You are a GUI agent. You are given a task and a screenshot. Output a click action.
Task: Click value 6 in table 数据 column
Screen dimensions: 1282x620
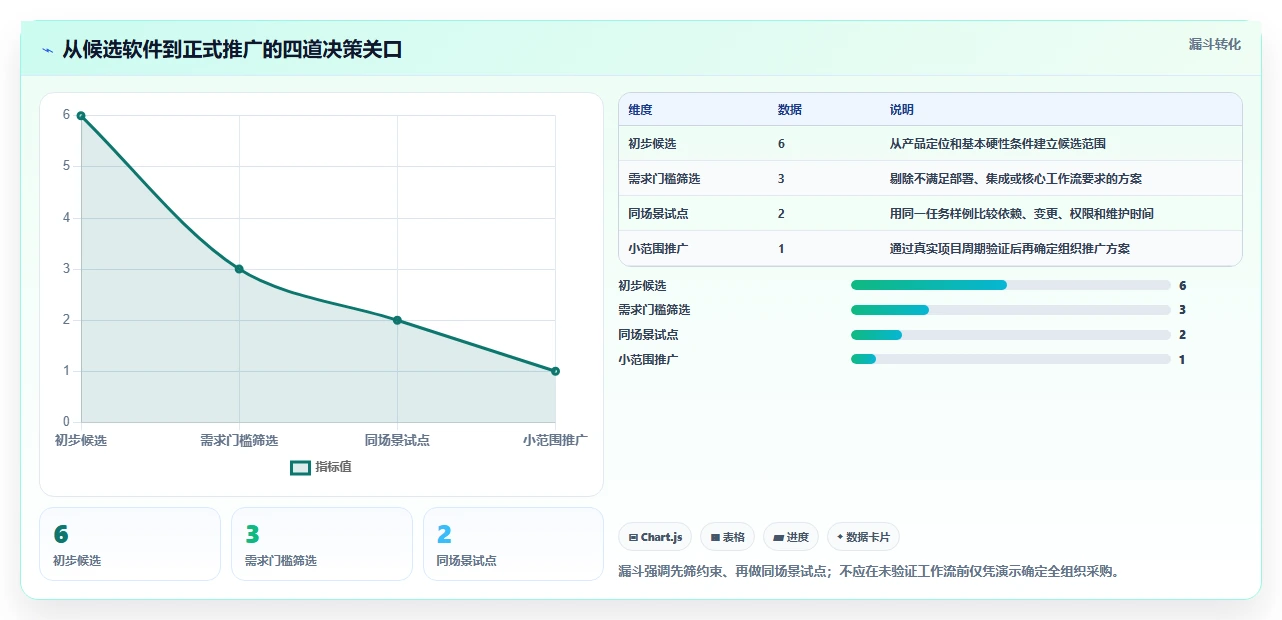coord(781,144)
